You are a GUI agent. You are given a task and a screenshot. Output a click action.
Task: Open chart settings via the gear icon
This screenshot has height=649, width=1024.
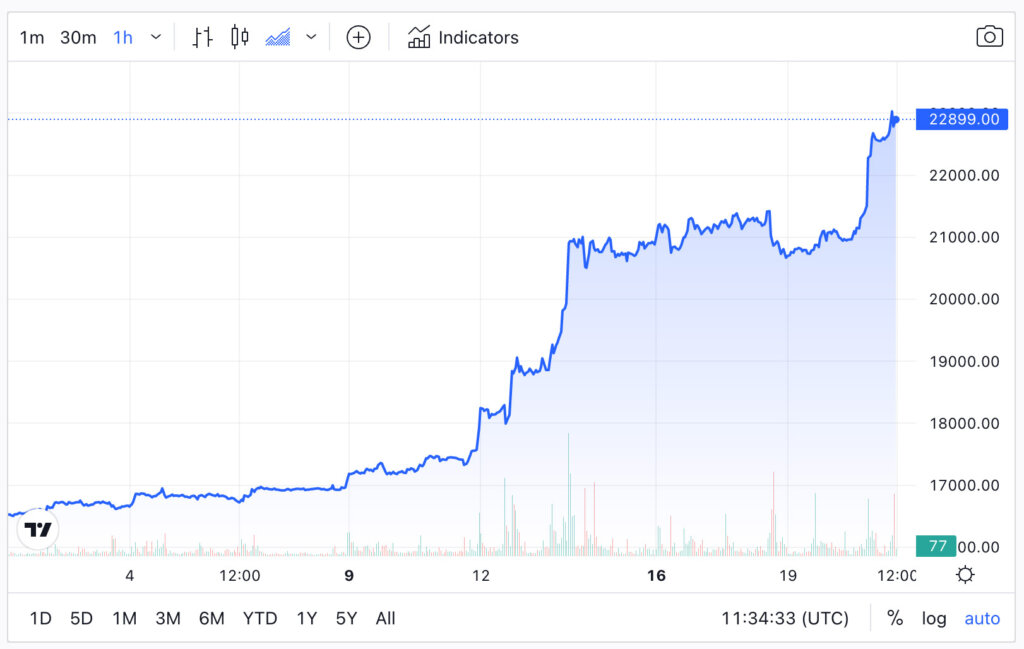[965, 574]
